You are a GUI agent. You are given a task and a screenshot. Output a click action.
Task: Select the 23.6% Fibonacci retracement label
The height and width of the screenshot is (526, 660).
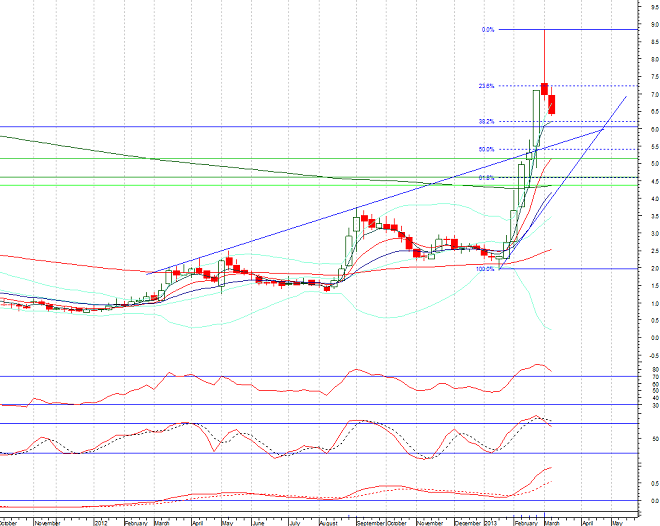click(x=487, y=86)
